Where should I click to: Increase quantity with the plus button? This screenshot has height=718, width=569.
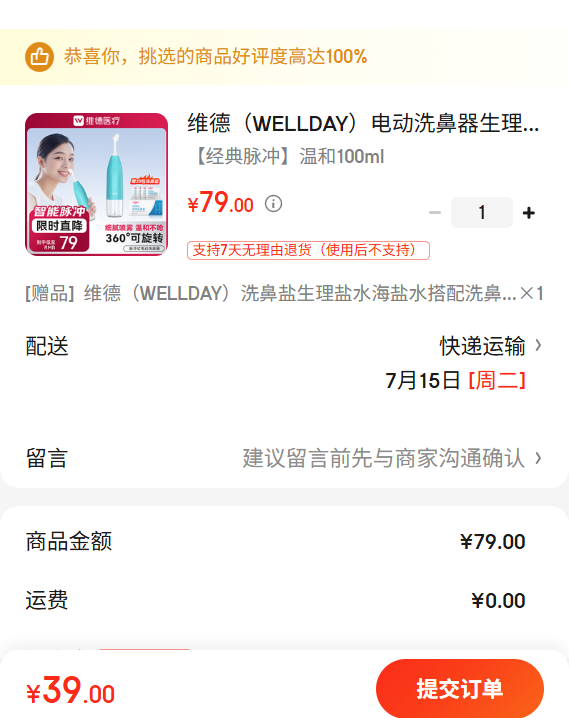529,212
